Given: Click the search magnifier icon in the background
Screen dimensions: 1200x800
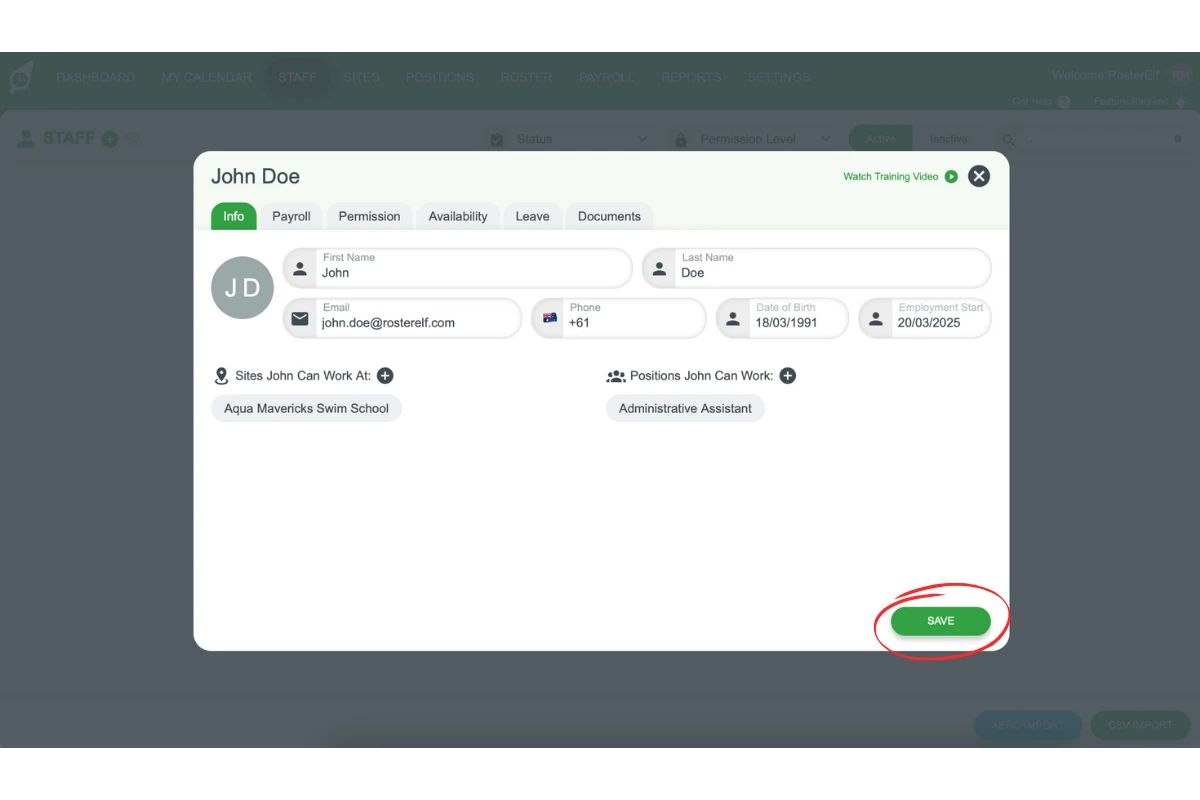Looking at the screenshot, I should click(1009, 140).
